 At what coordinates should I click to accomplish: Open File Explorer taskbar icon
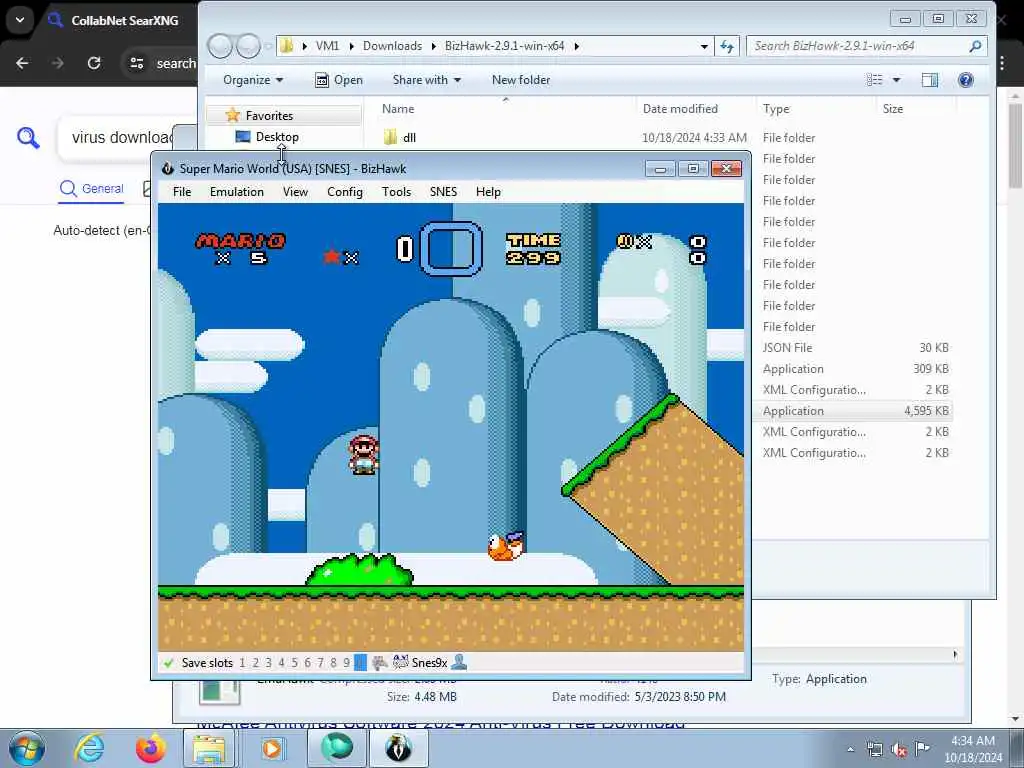(208, 749)
